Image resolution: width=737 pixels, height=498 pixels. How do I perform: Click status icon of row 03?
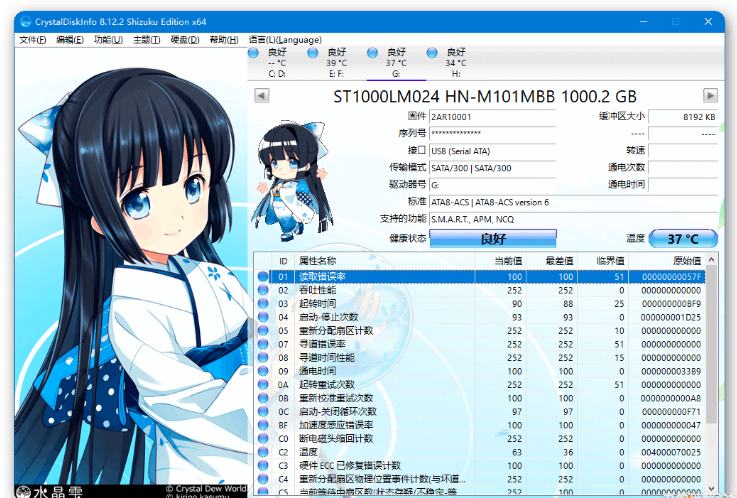[x=263, y=304]
